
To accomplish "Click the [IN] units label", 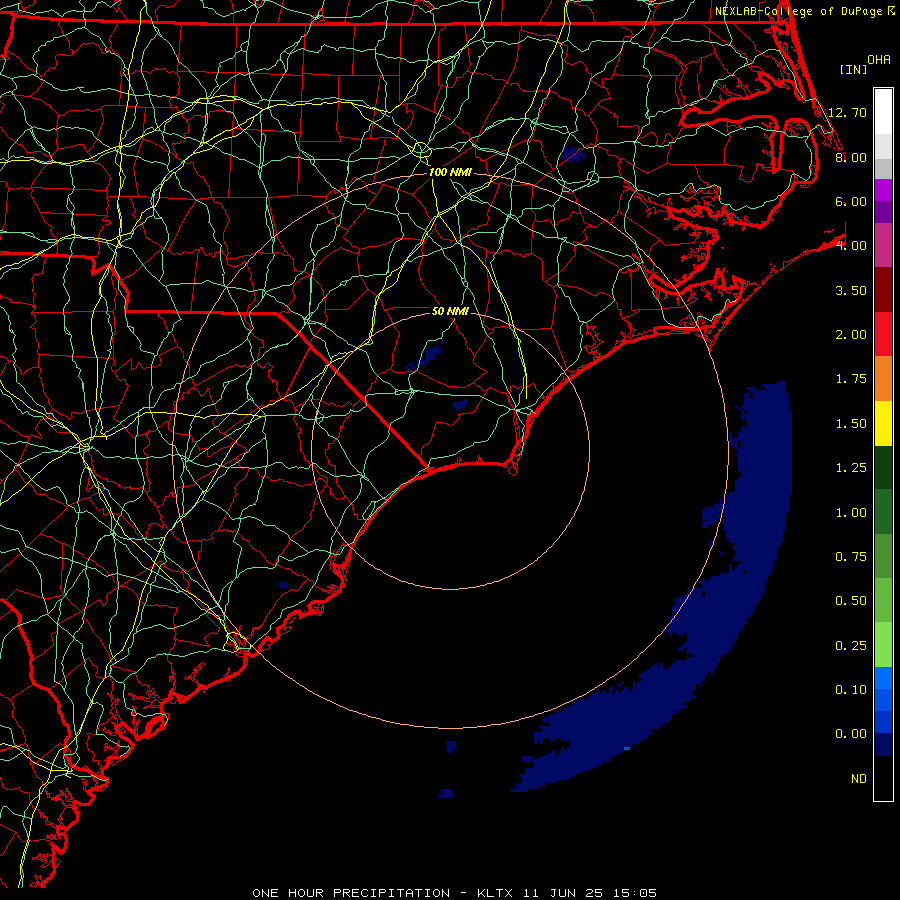I will click(x=853, y=69).
